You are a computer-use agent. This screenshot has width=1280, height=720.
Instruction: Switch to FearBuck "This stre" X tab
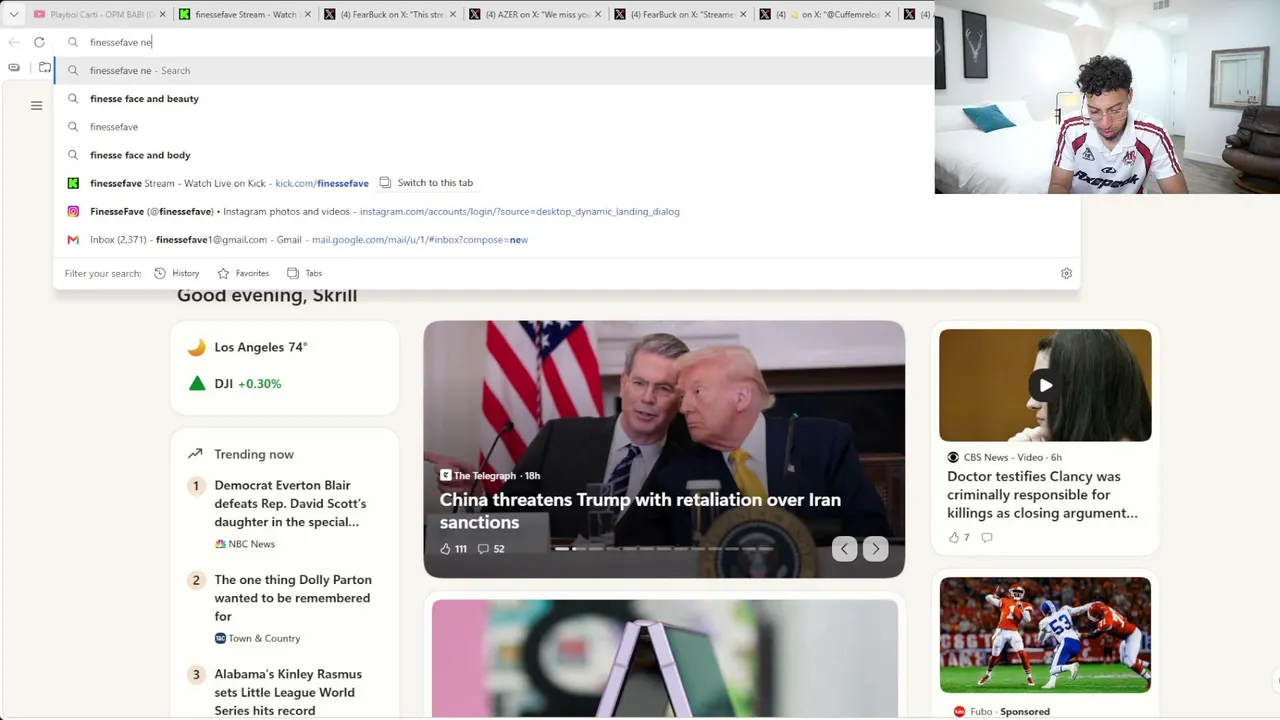389,14
